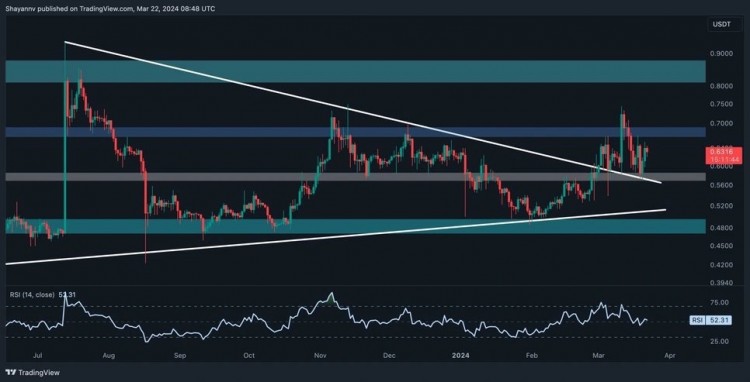Click the Sep label on the time axis

(180, 356)
